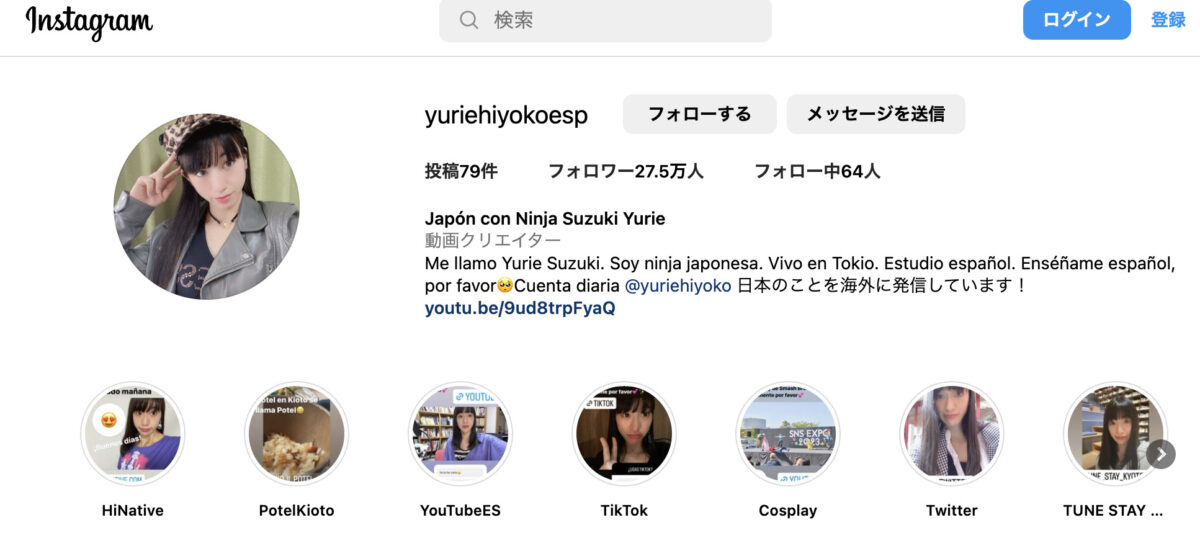Open the Twitter story highlight

click(x=951, y=433)
